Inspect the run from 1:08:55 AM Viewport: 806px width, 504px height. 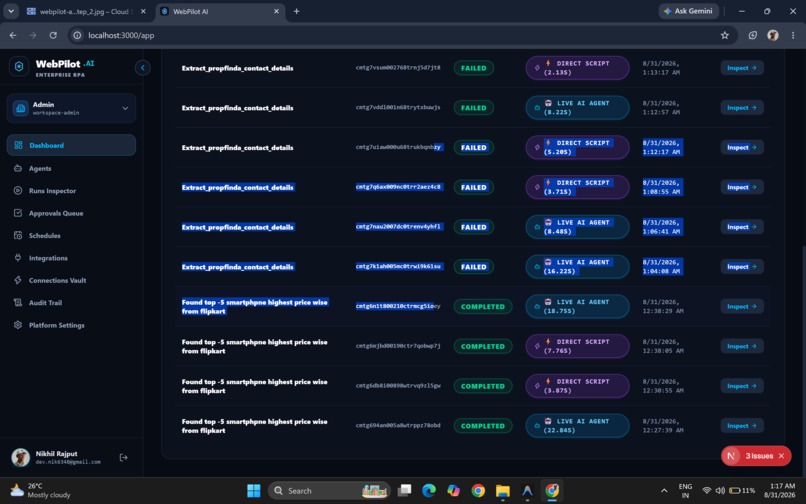741,187
